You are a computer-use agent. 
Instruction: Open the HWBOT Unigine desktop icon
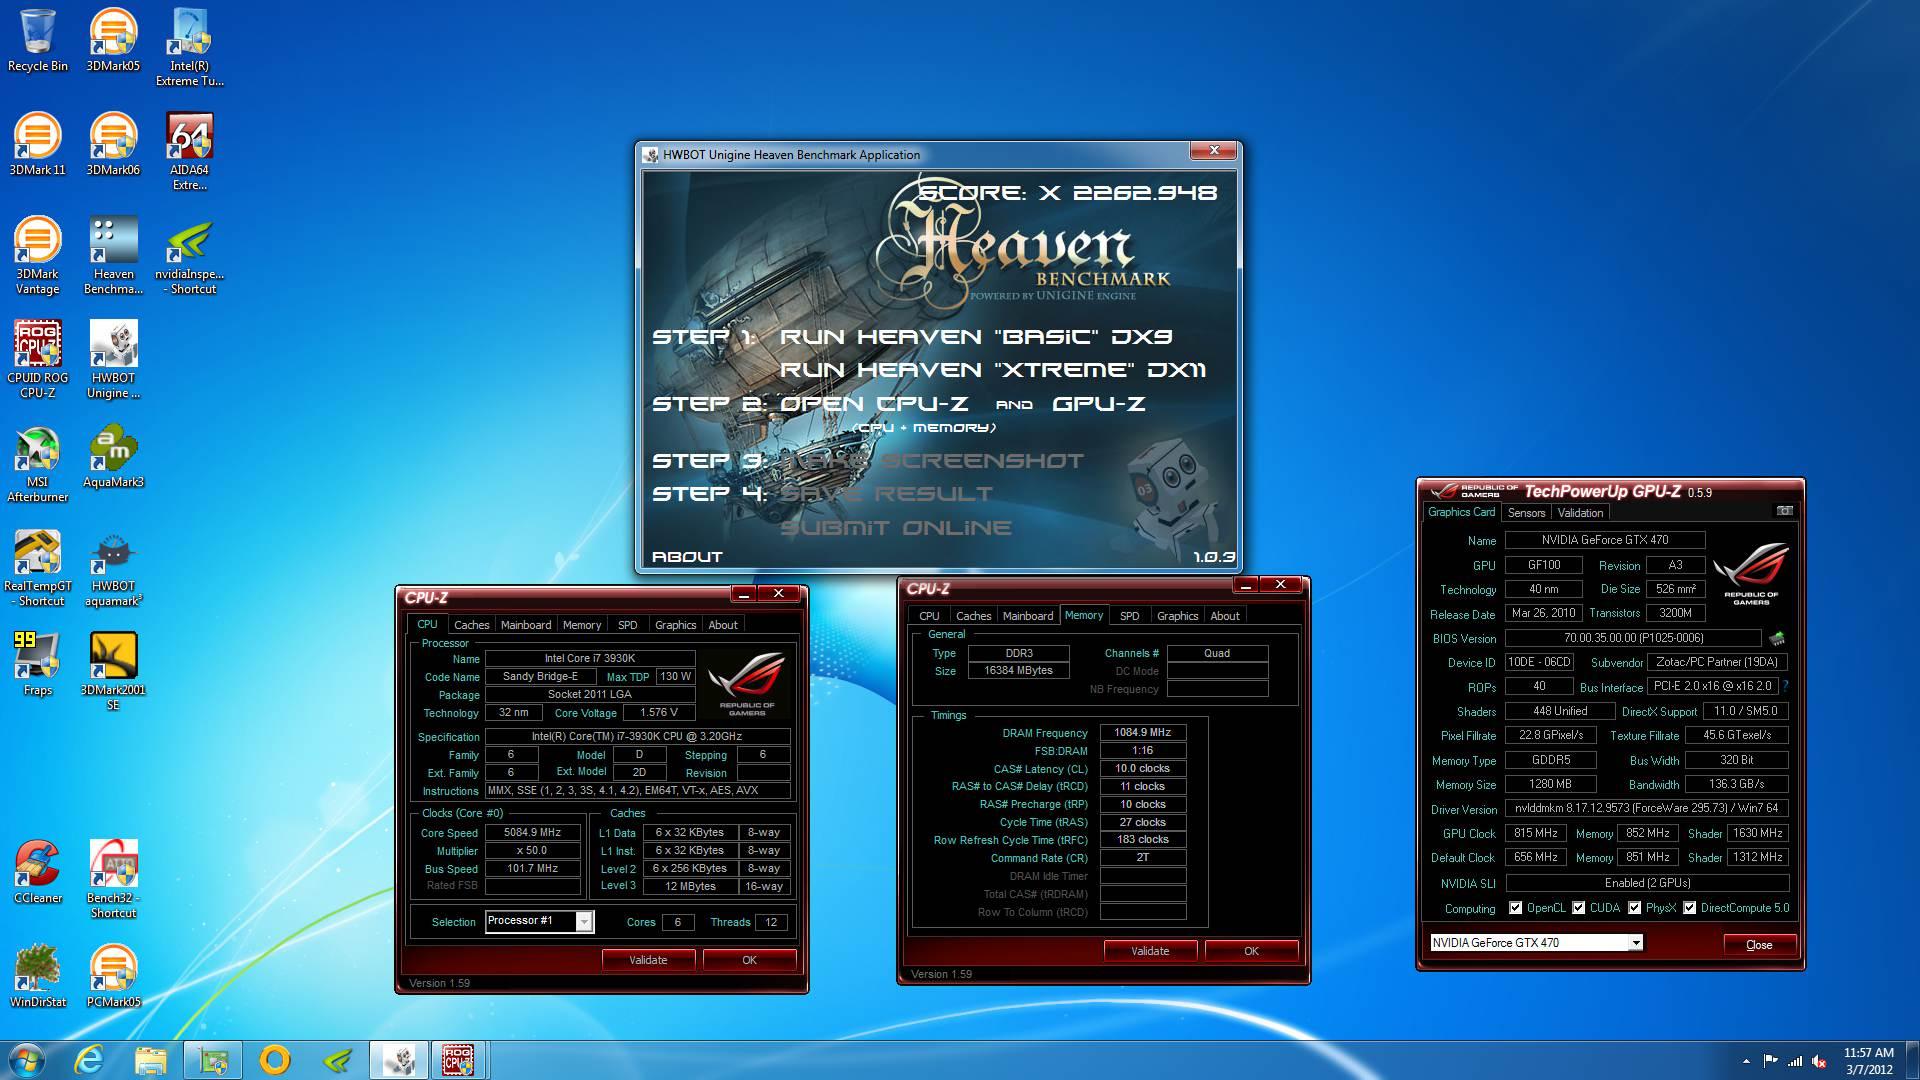pos(113,359)
